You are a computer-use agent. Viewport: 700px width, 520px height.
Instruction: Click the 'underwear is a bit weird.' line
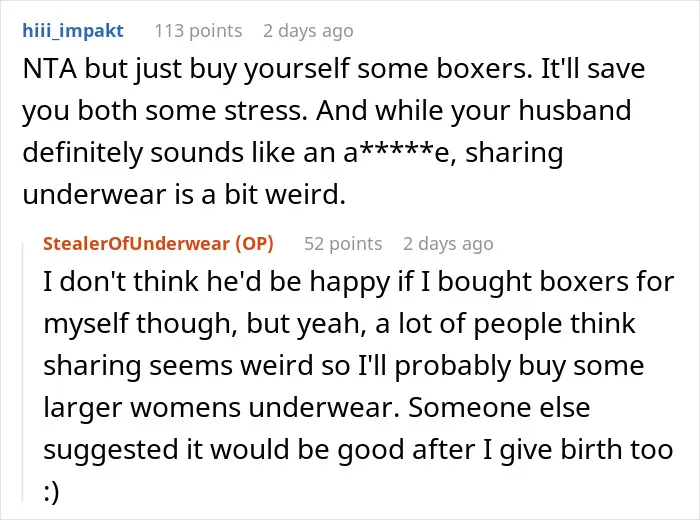point(184,195)
